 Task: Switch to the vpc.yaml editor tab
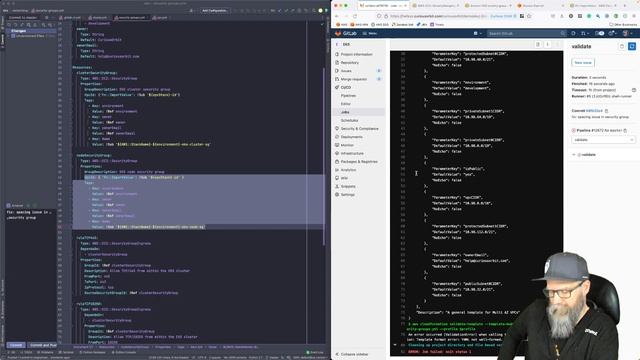click(x=160, y=18)
